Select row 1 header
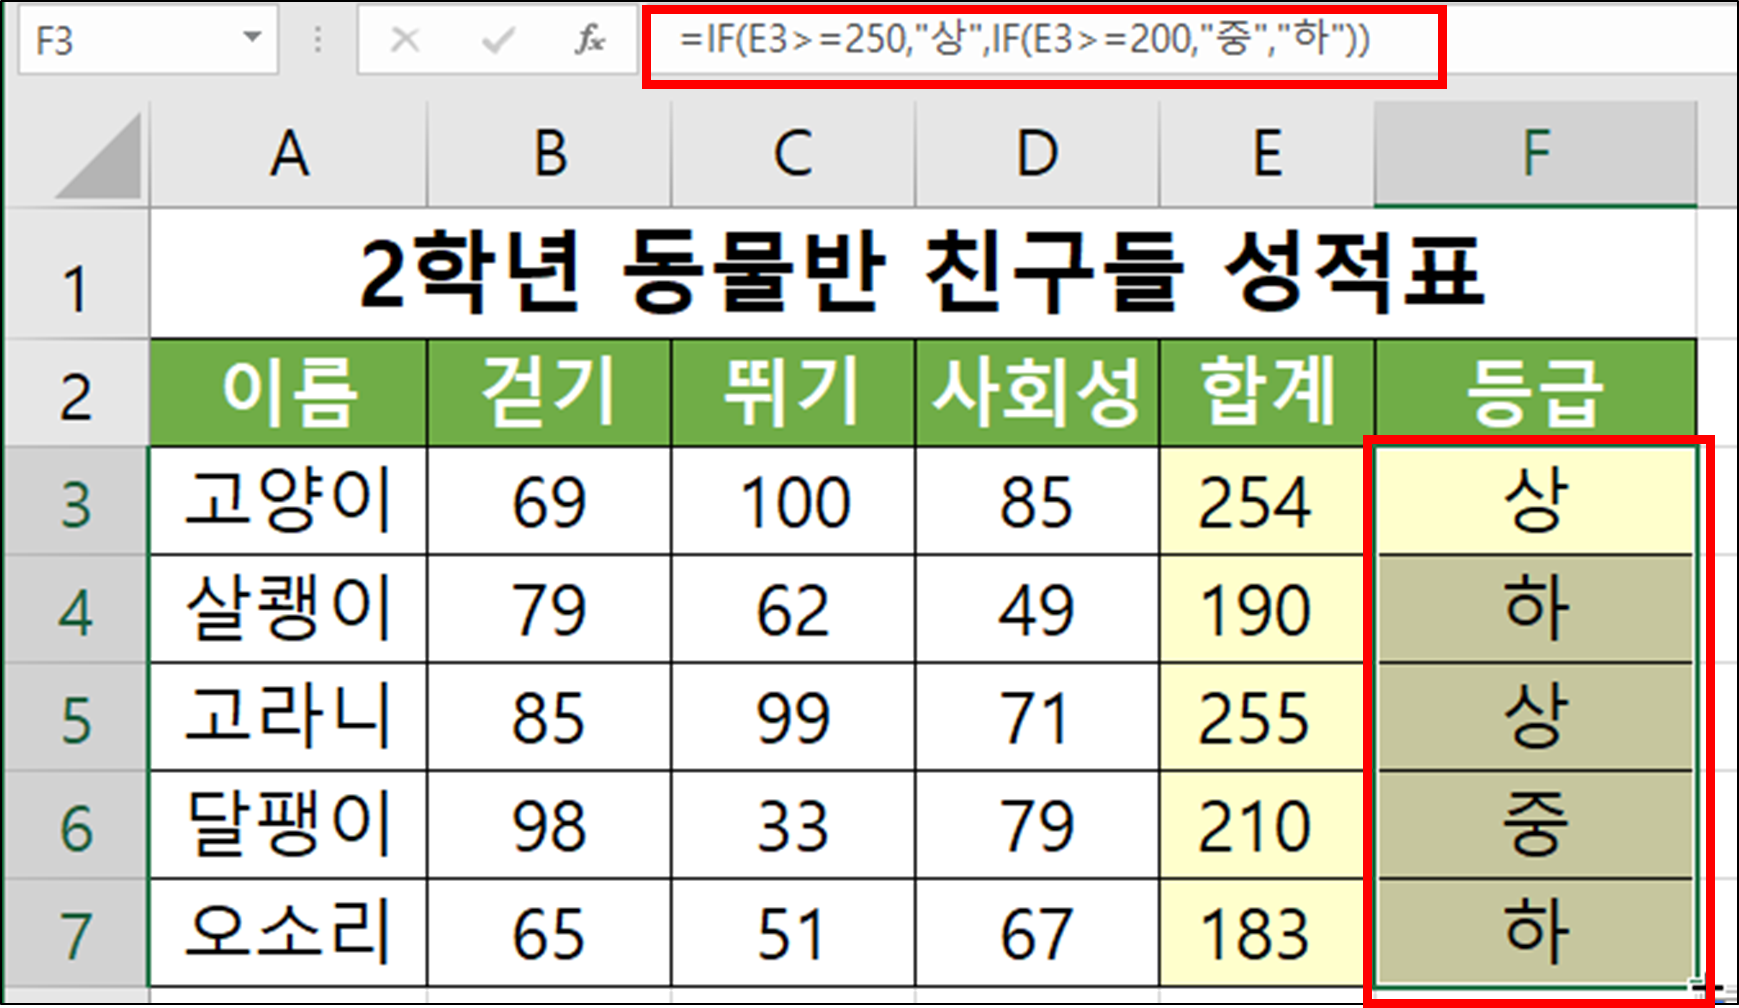 click(x=77, y=273)
